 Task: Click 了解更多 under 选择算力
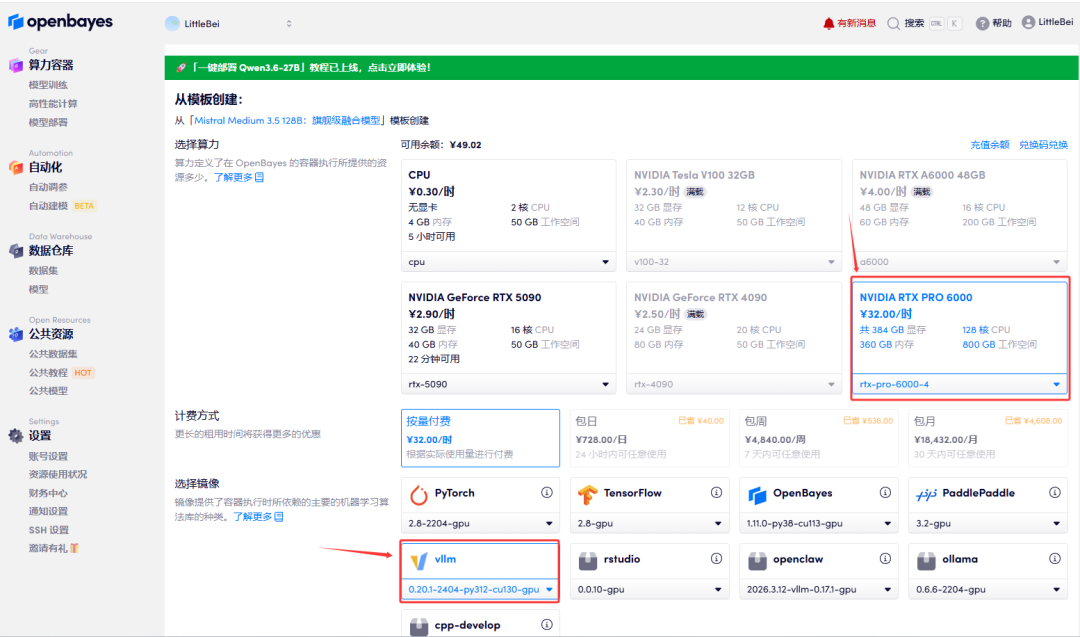[238, 178]
